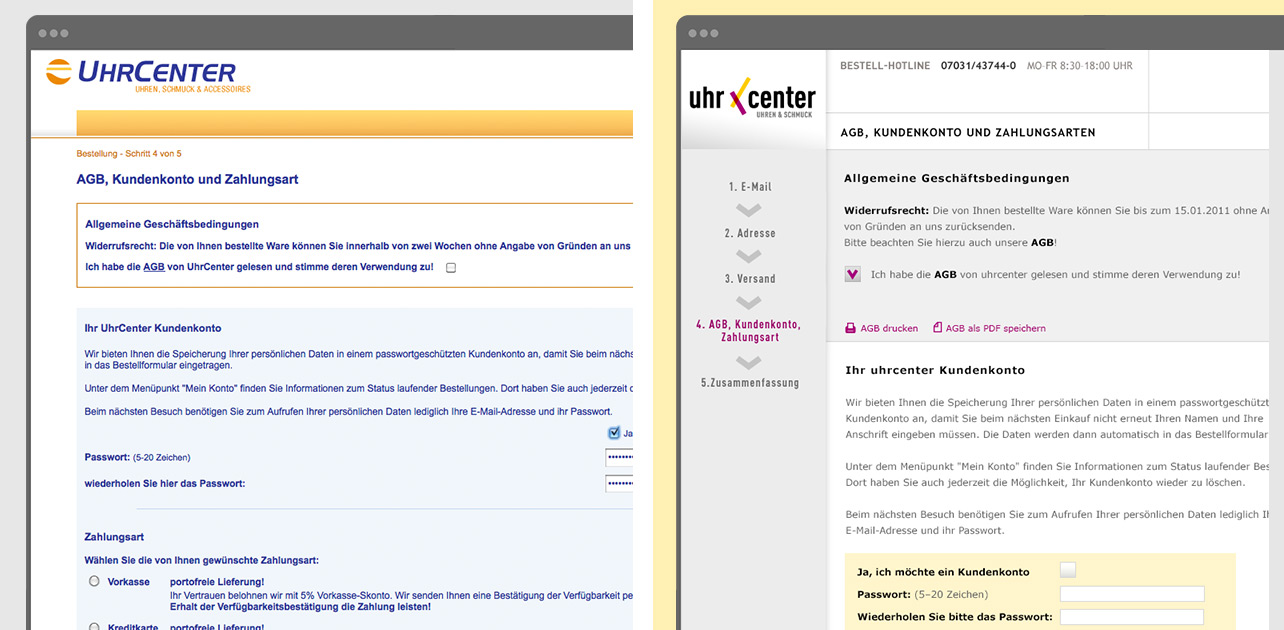Tick the 'Ja, ich möchte ein Kundenkonto' checkbox

click(1068, 571)
